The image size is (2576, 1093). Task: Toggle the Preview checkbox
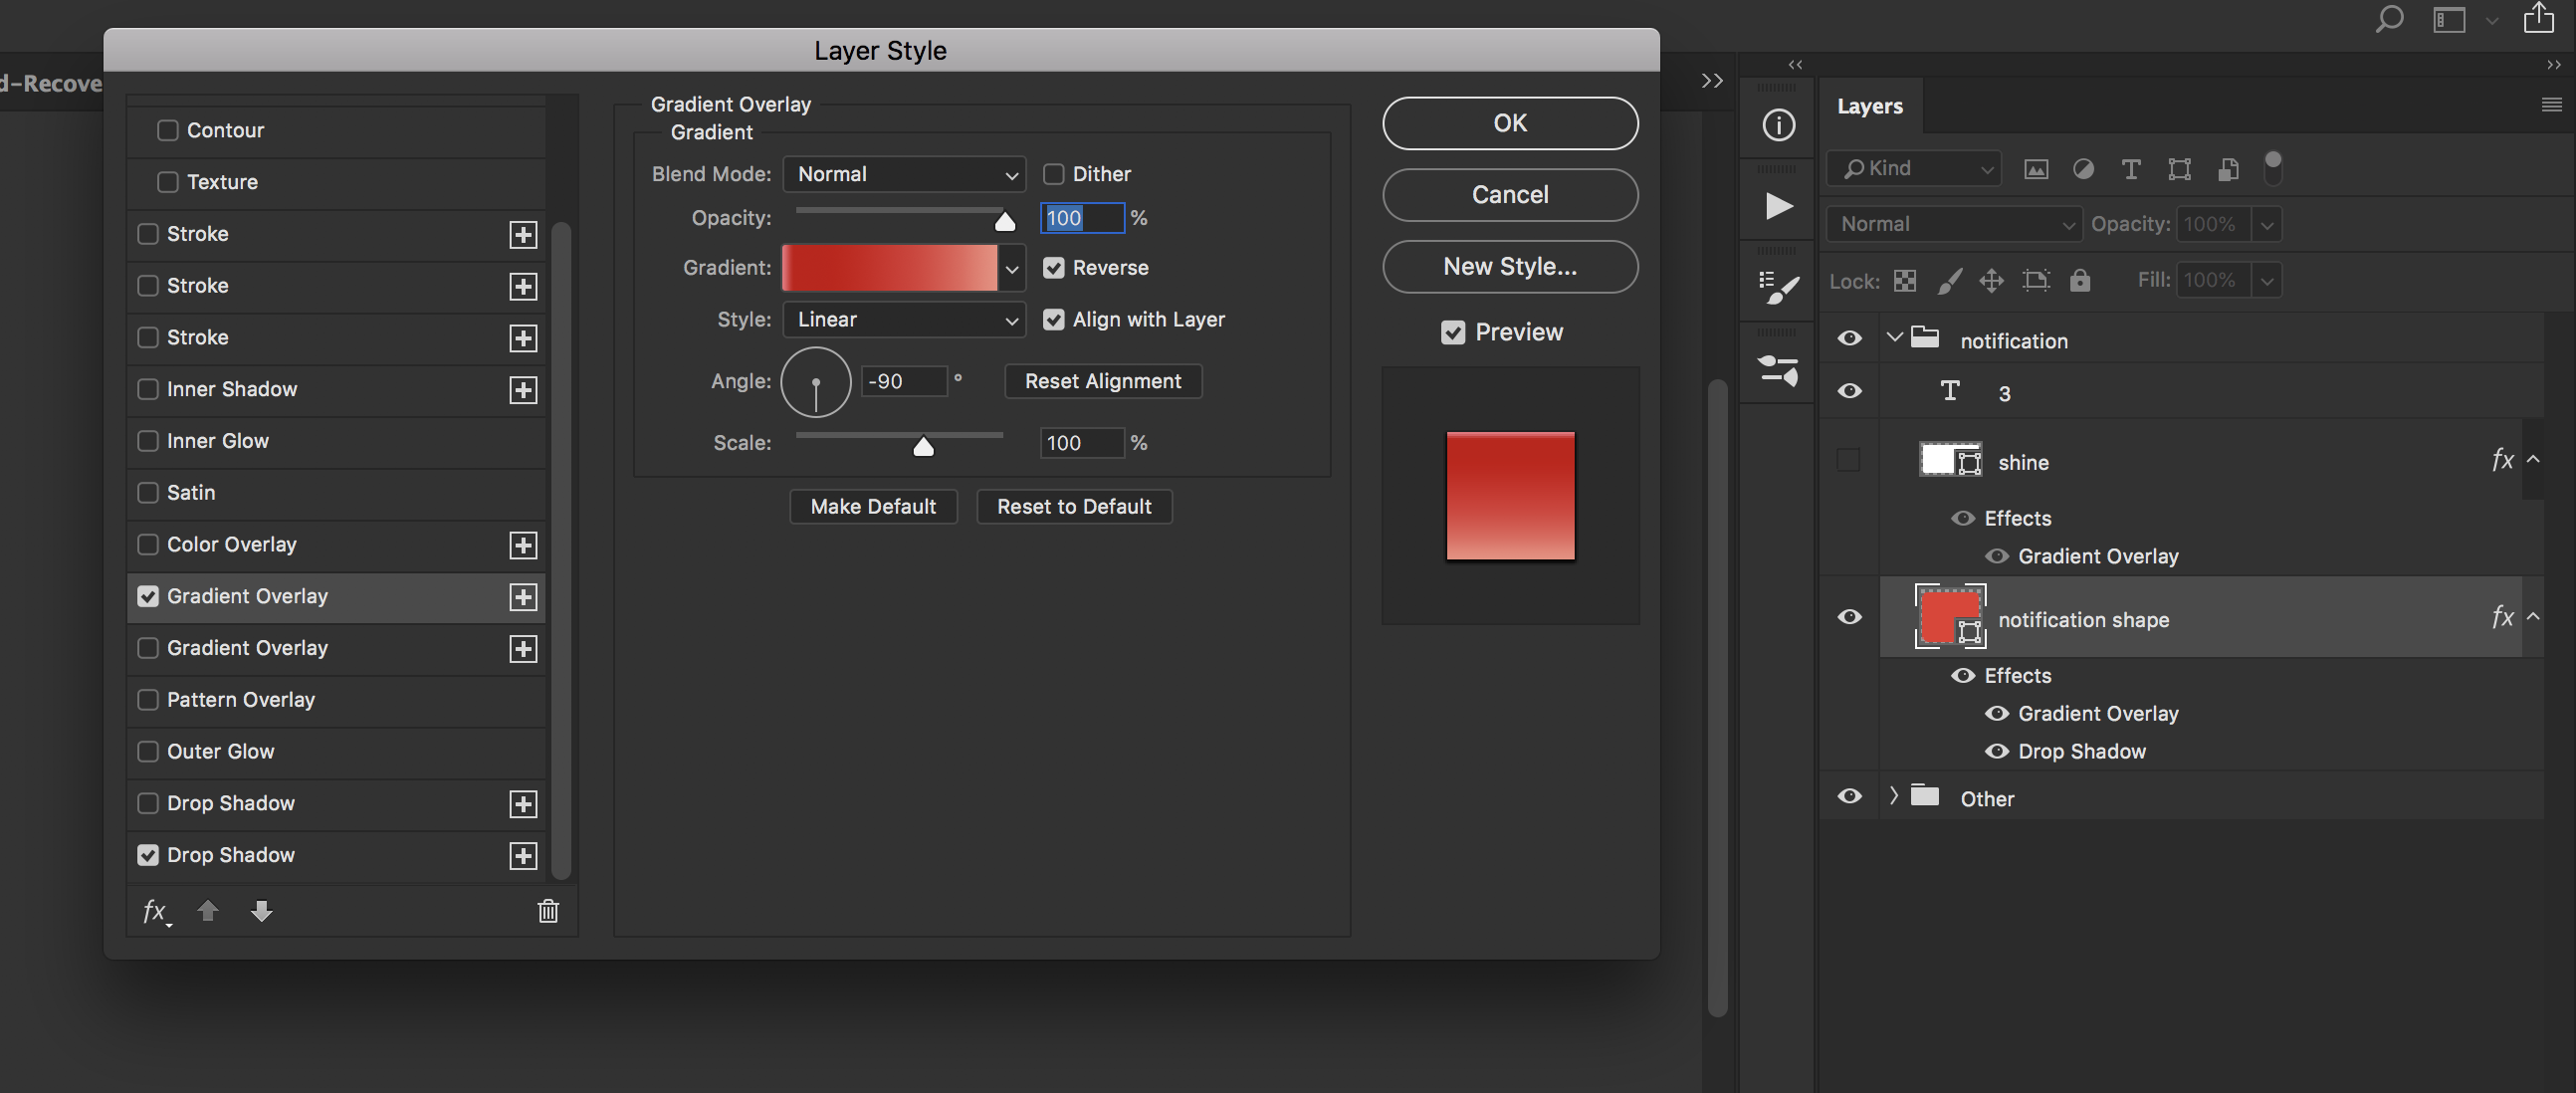click(x=1453, y=333)
